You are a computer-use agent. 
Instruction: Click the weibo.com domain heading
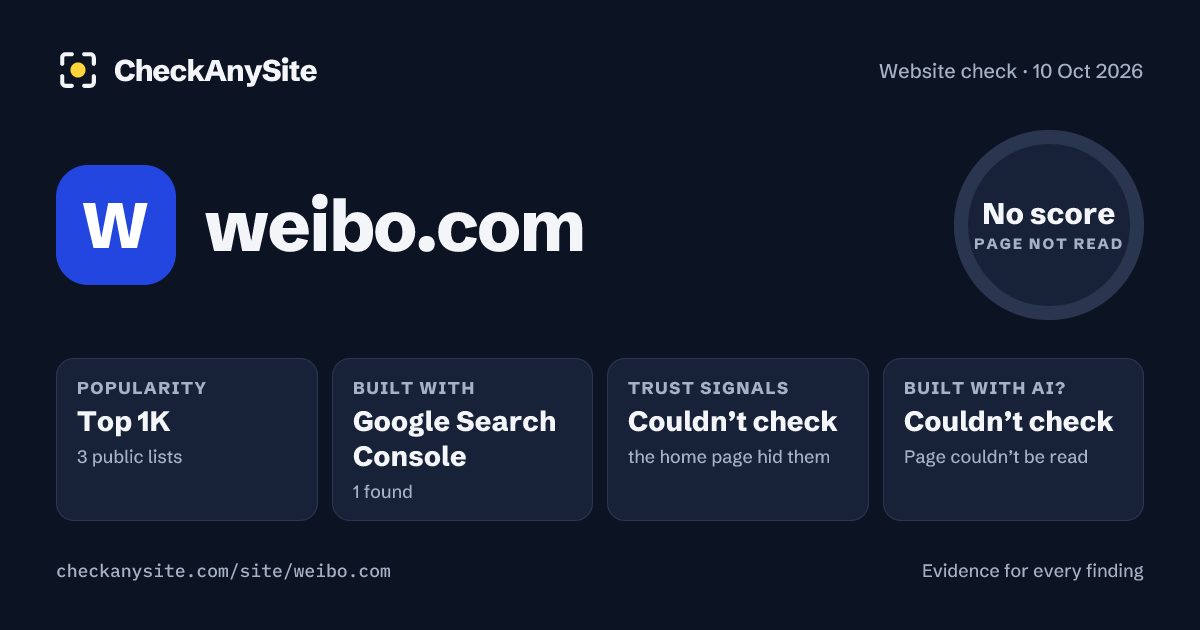(395, 227)
